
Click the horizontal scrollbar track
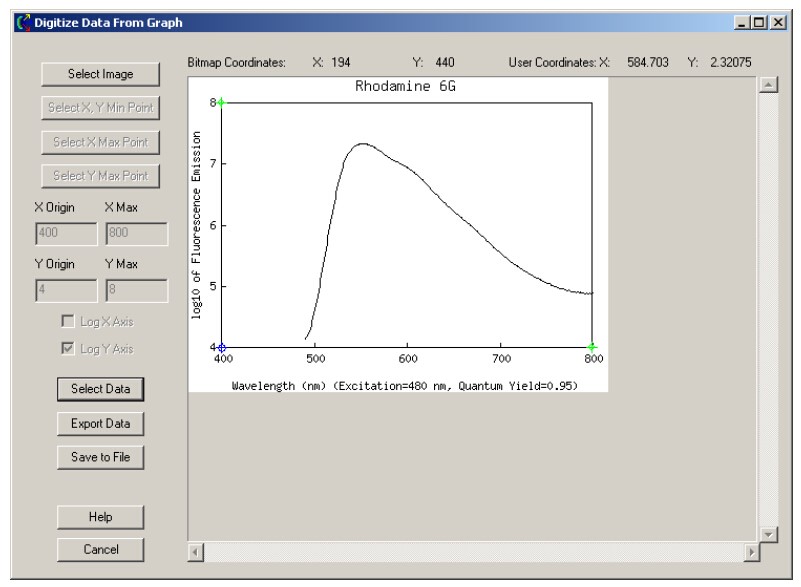(474, 552)
